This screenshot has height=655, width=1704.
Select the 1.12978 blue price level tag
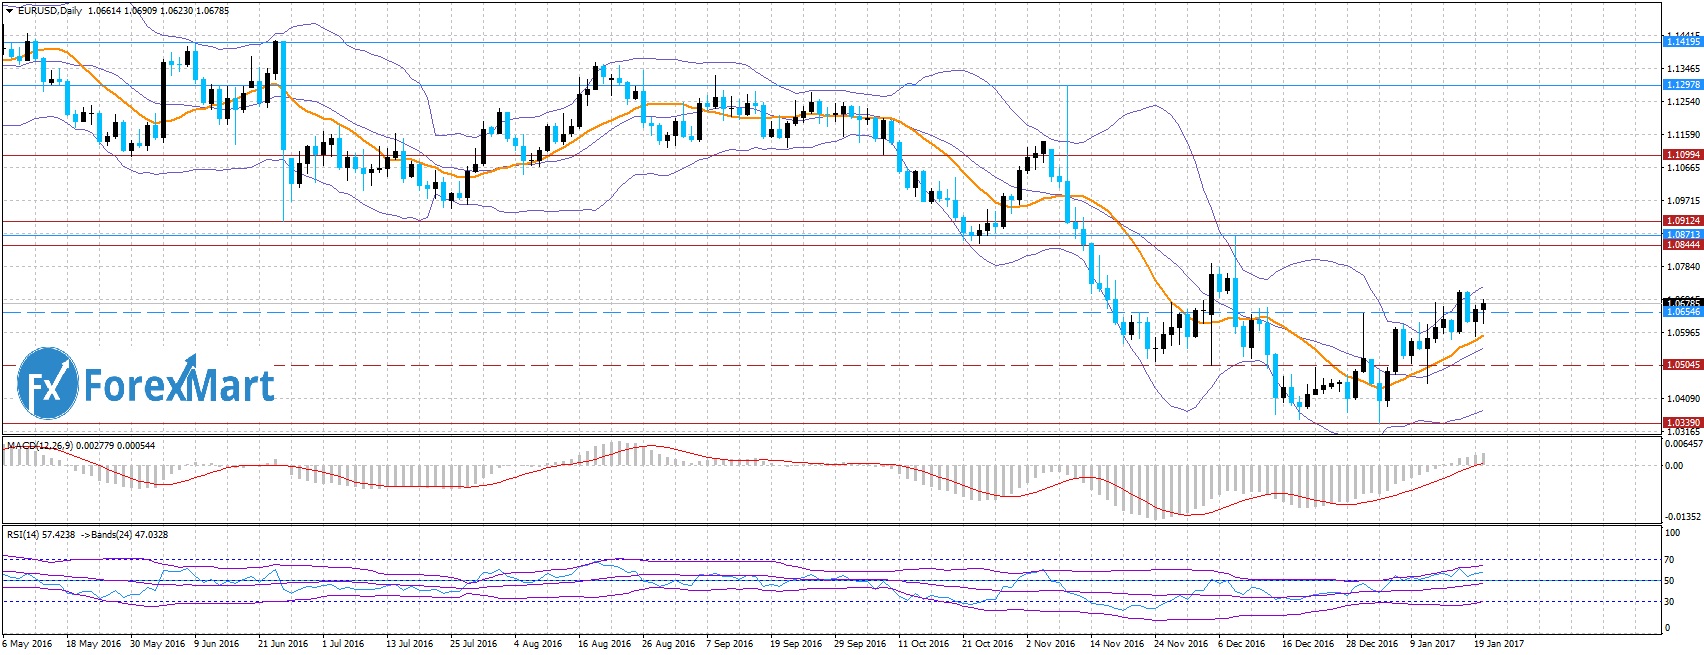pos(1682,85)
